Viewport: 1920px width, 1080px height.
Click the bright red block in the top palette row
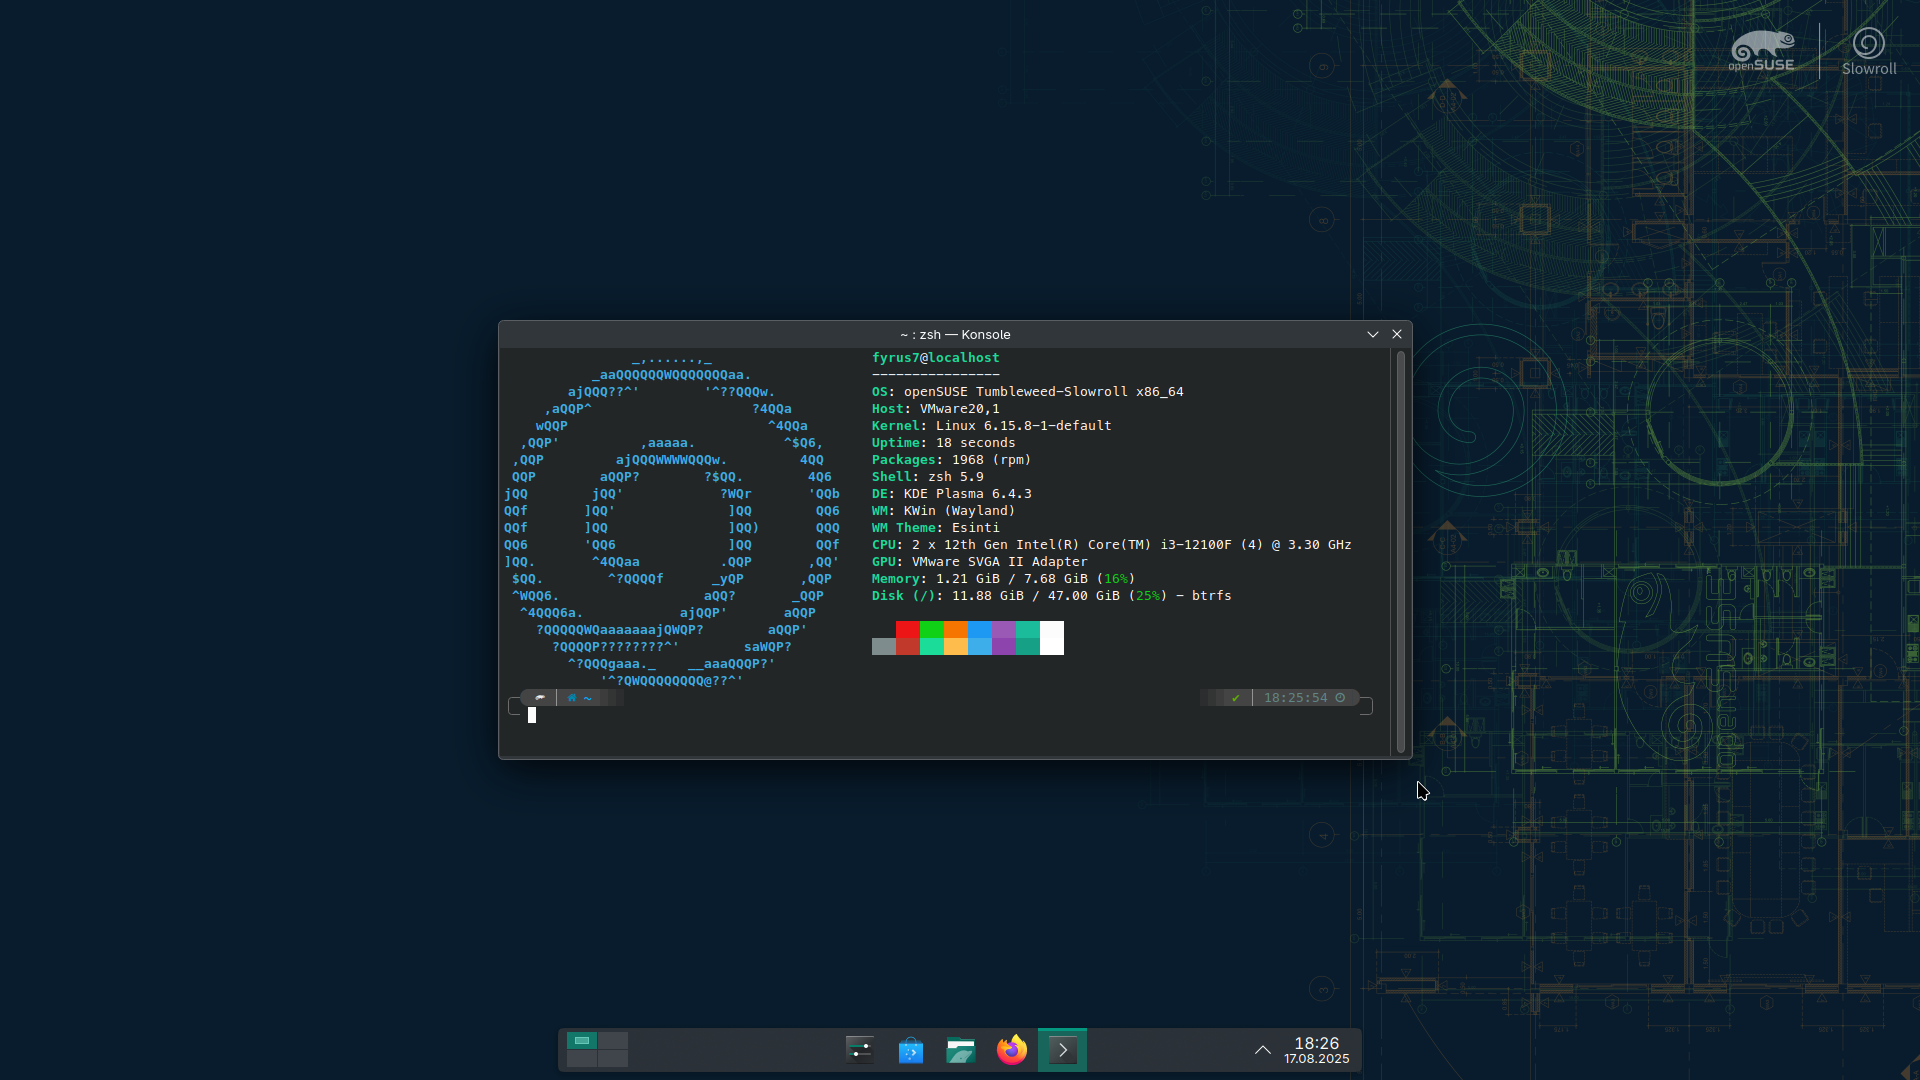click(x=907, y=629)
